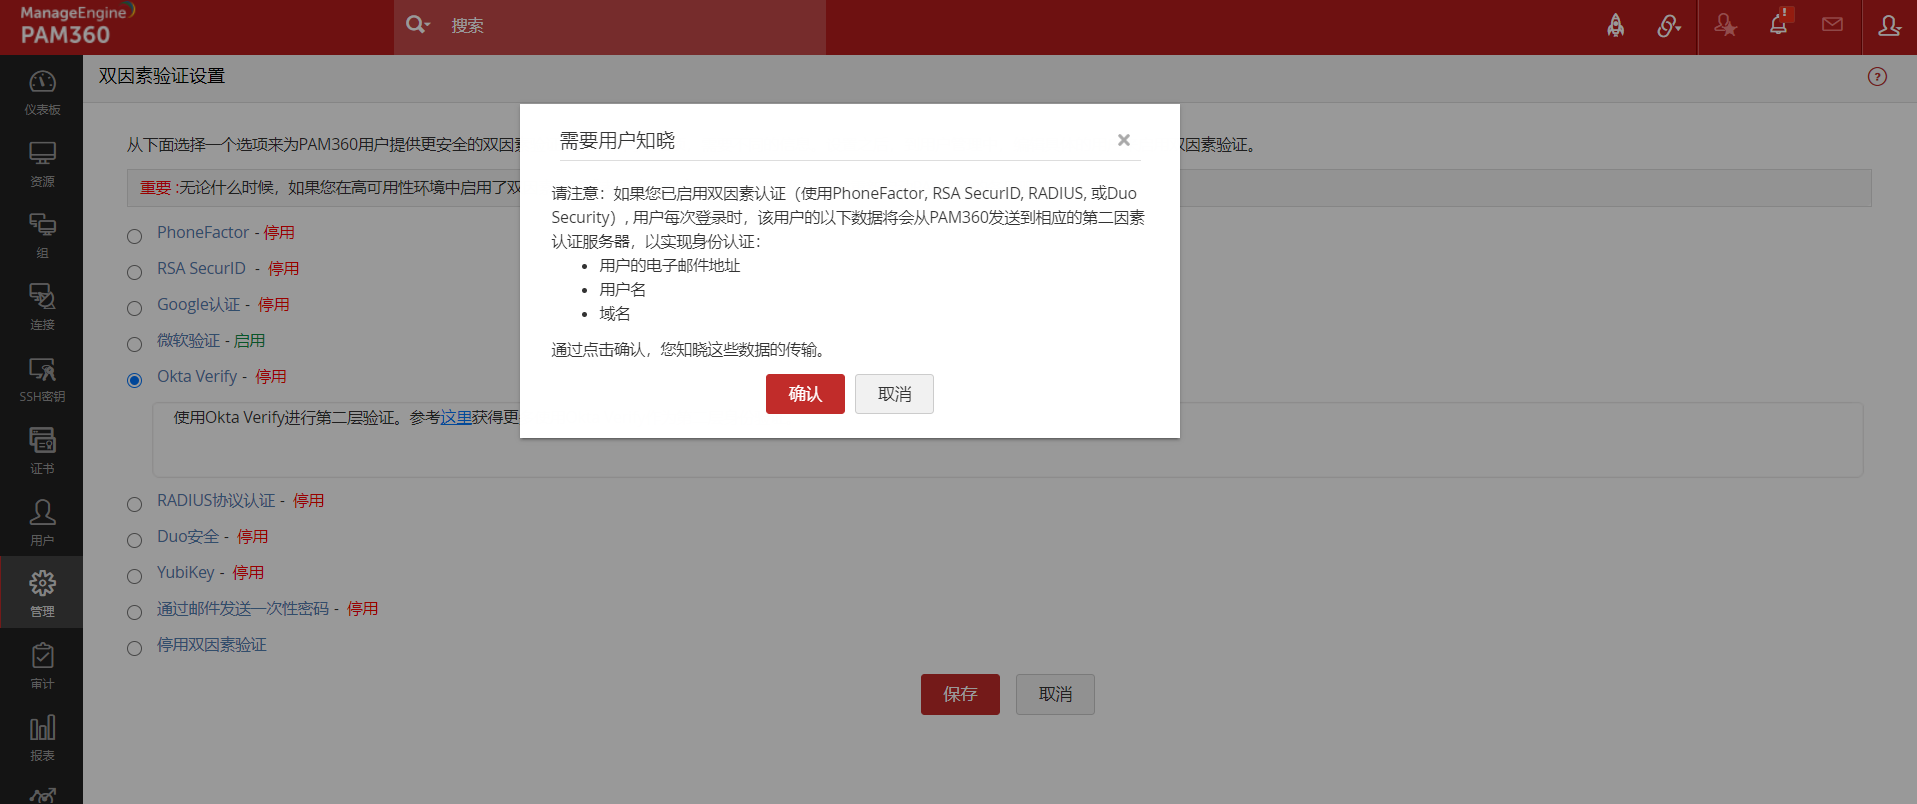Open the Certificates (证书) sidebar icon
Image resolution: width=1917 pixels, height=804 pixels.
42,451
